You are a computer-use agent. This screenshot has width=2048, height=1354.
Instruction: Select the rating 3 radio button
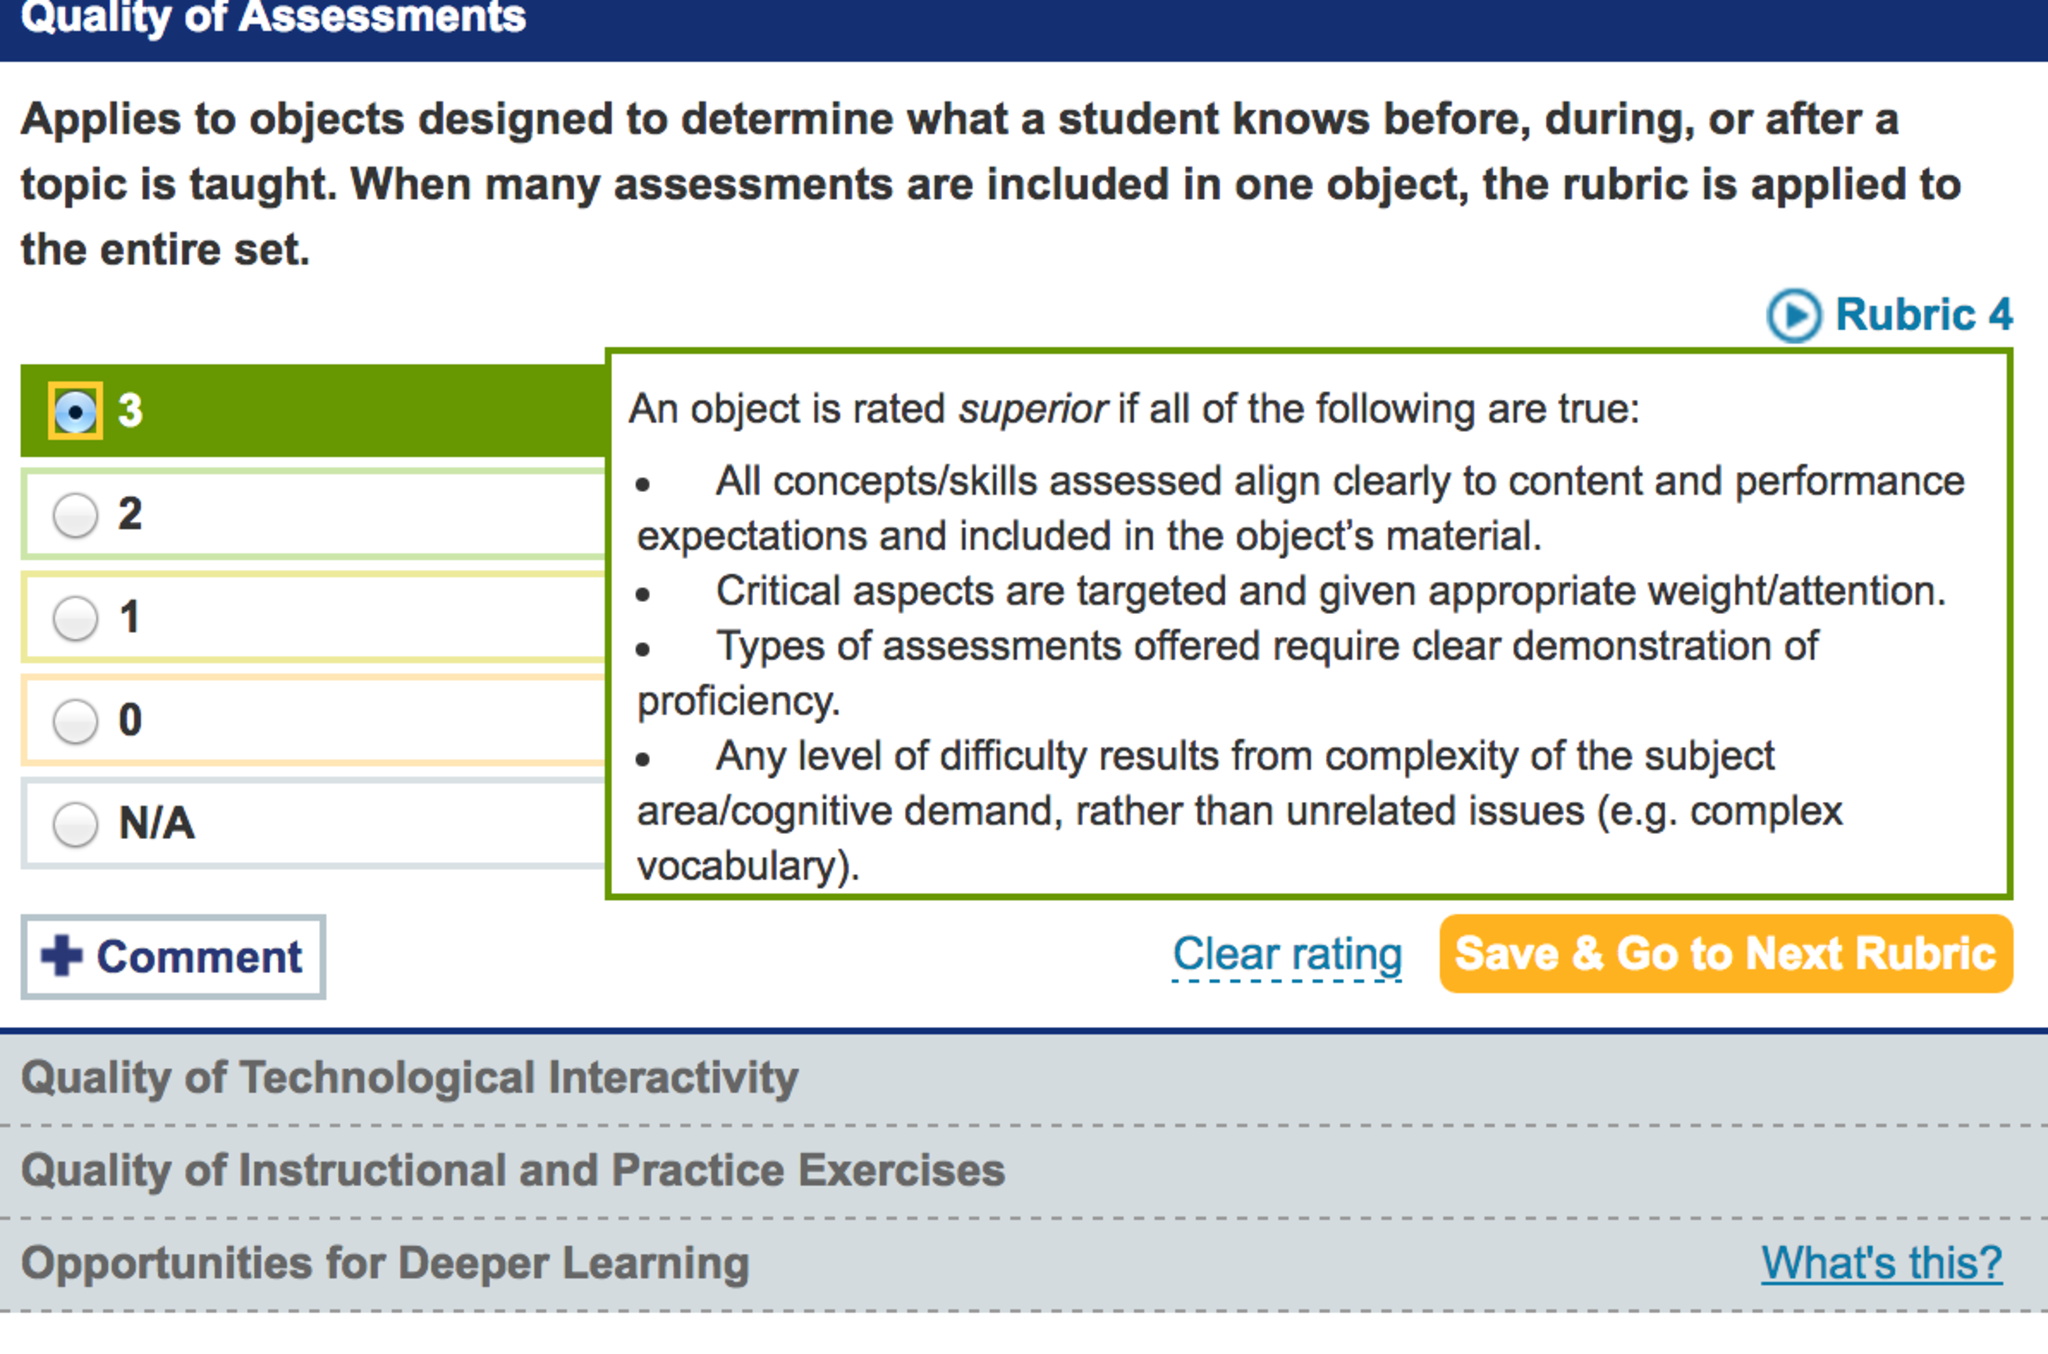(75, 411)
